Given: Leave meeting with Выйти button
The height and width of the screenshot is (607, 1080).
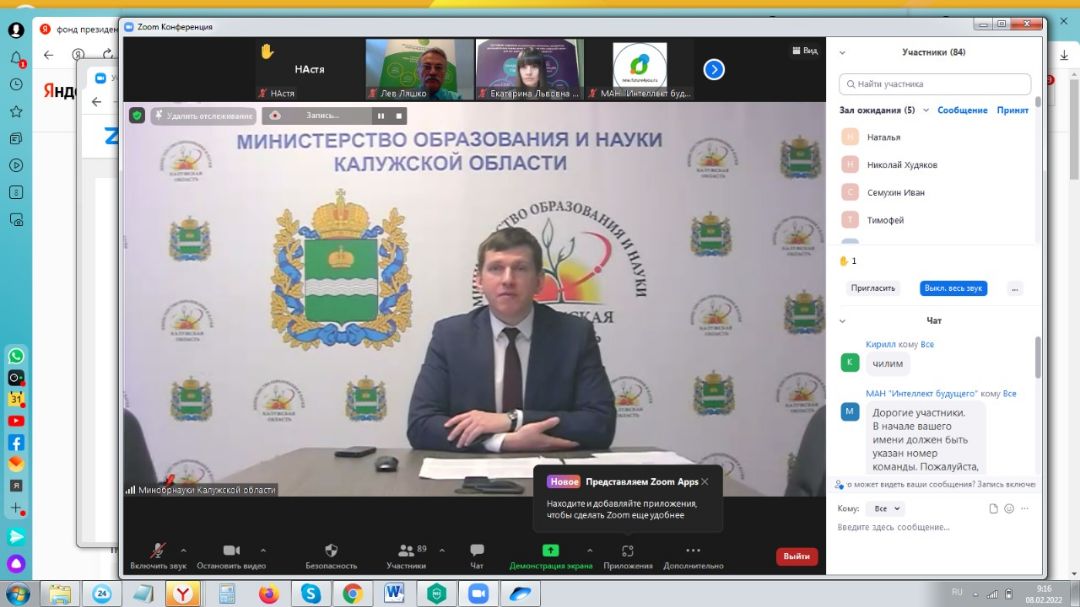Looking at the screenshot, I should (x=796, y=556).
